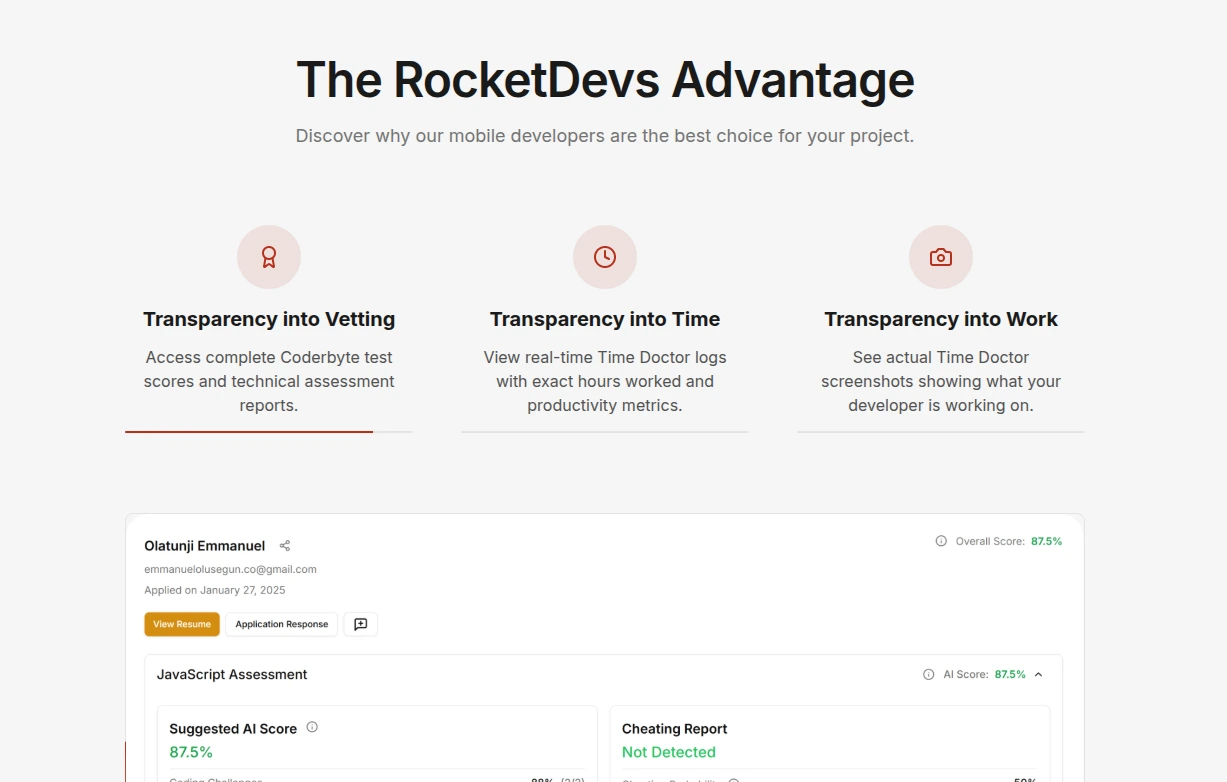1227x782 pixels.
Task: Click the info icon beside Overall Score
Action: [x=941, y=541]
